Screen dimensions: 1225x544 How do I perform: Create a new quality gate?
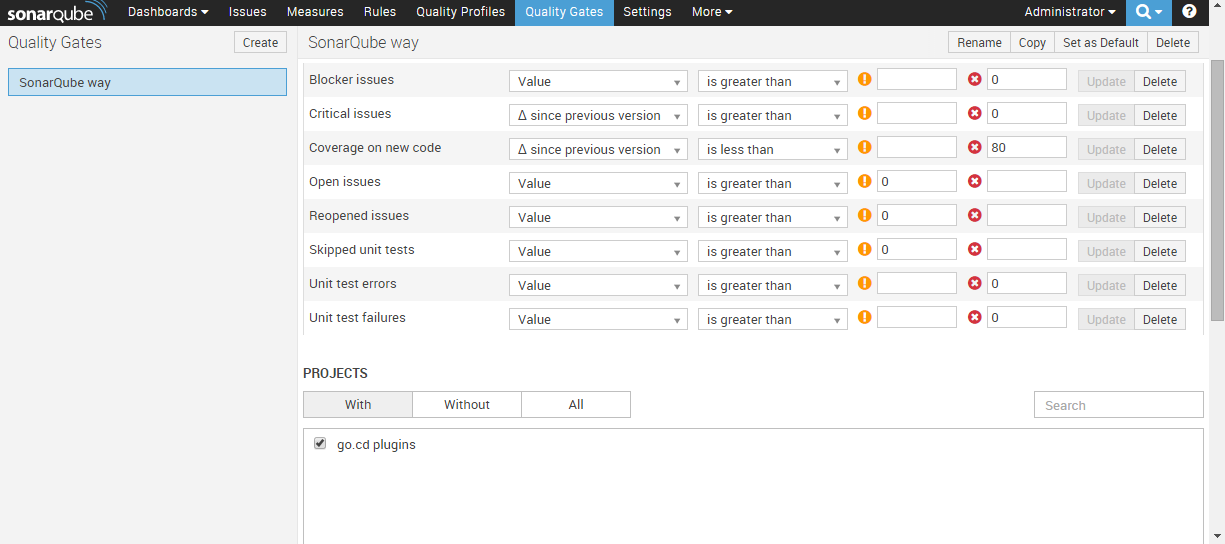pos(260,42)
